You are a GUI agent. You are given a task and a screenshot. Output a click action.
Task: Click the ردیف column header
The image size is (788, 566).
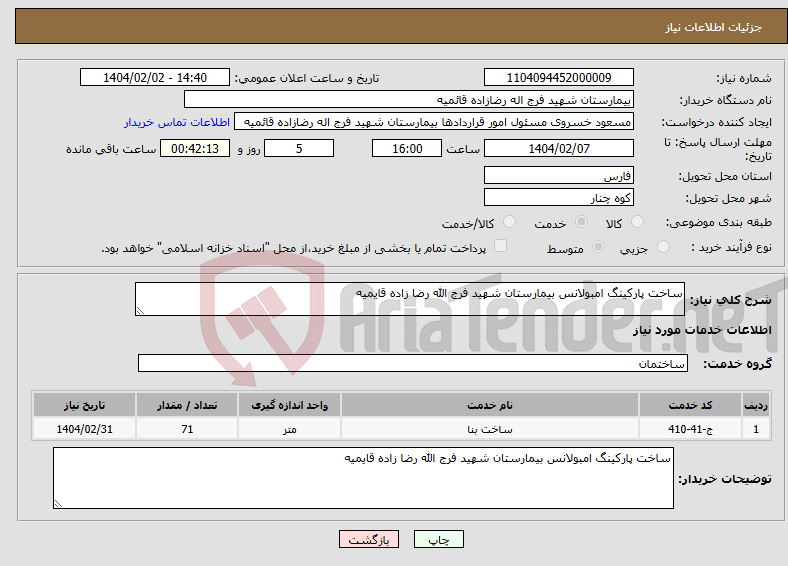pyautogui.click(x=756, y=405)
